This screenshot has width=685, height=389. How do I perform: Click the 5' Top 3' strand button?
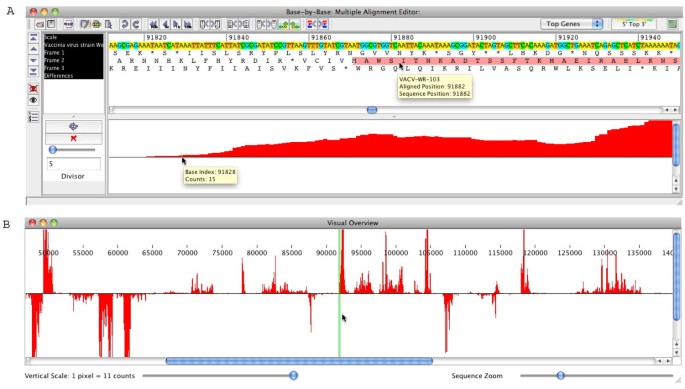tap(633, 24)
